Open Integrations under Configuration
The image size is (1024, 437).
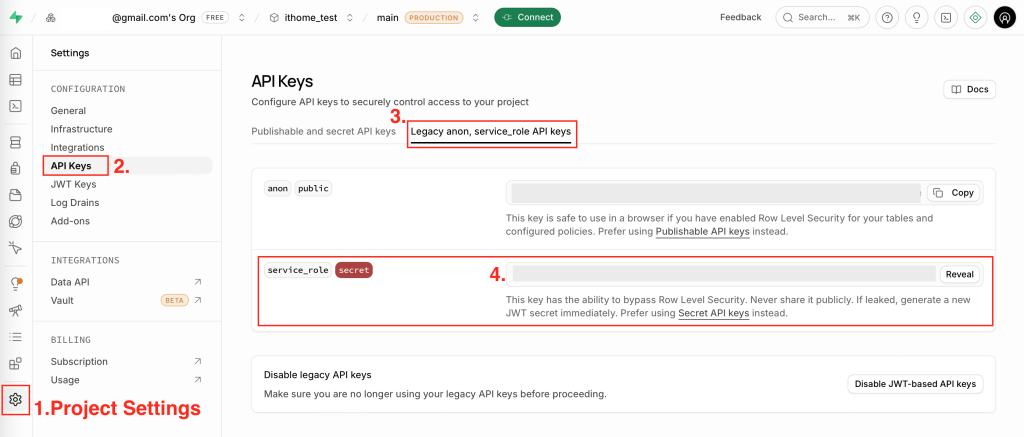pos(77,148)
